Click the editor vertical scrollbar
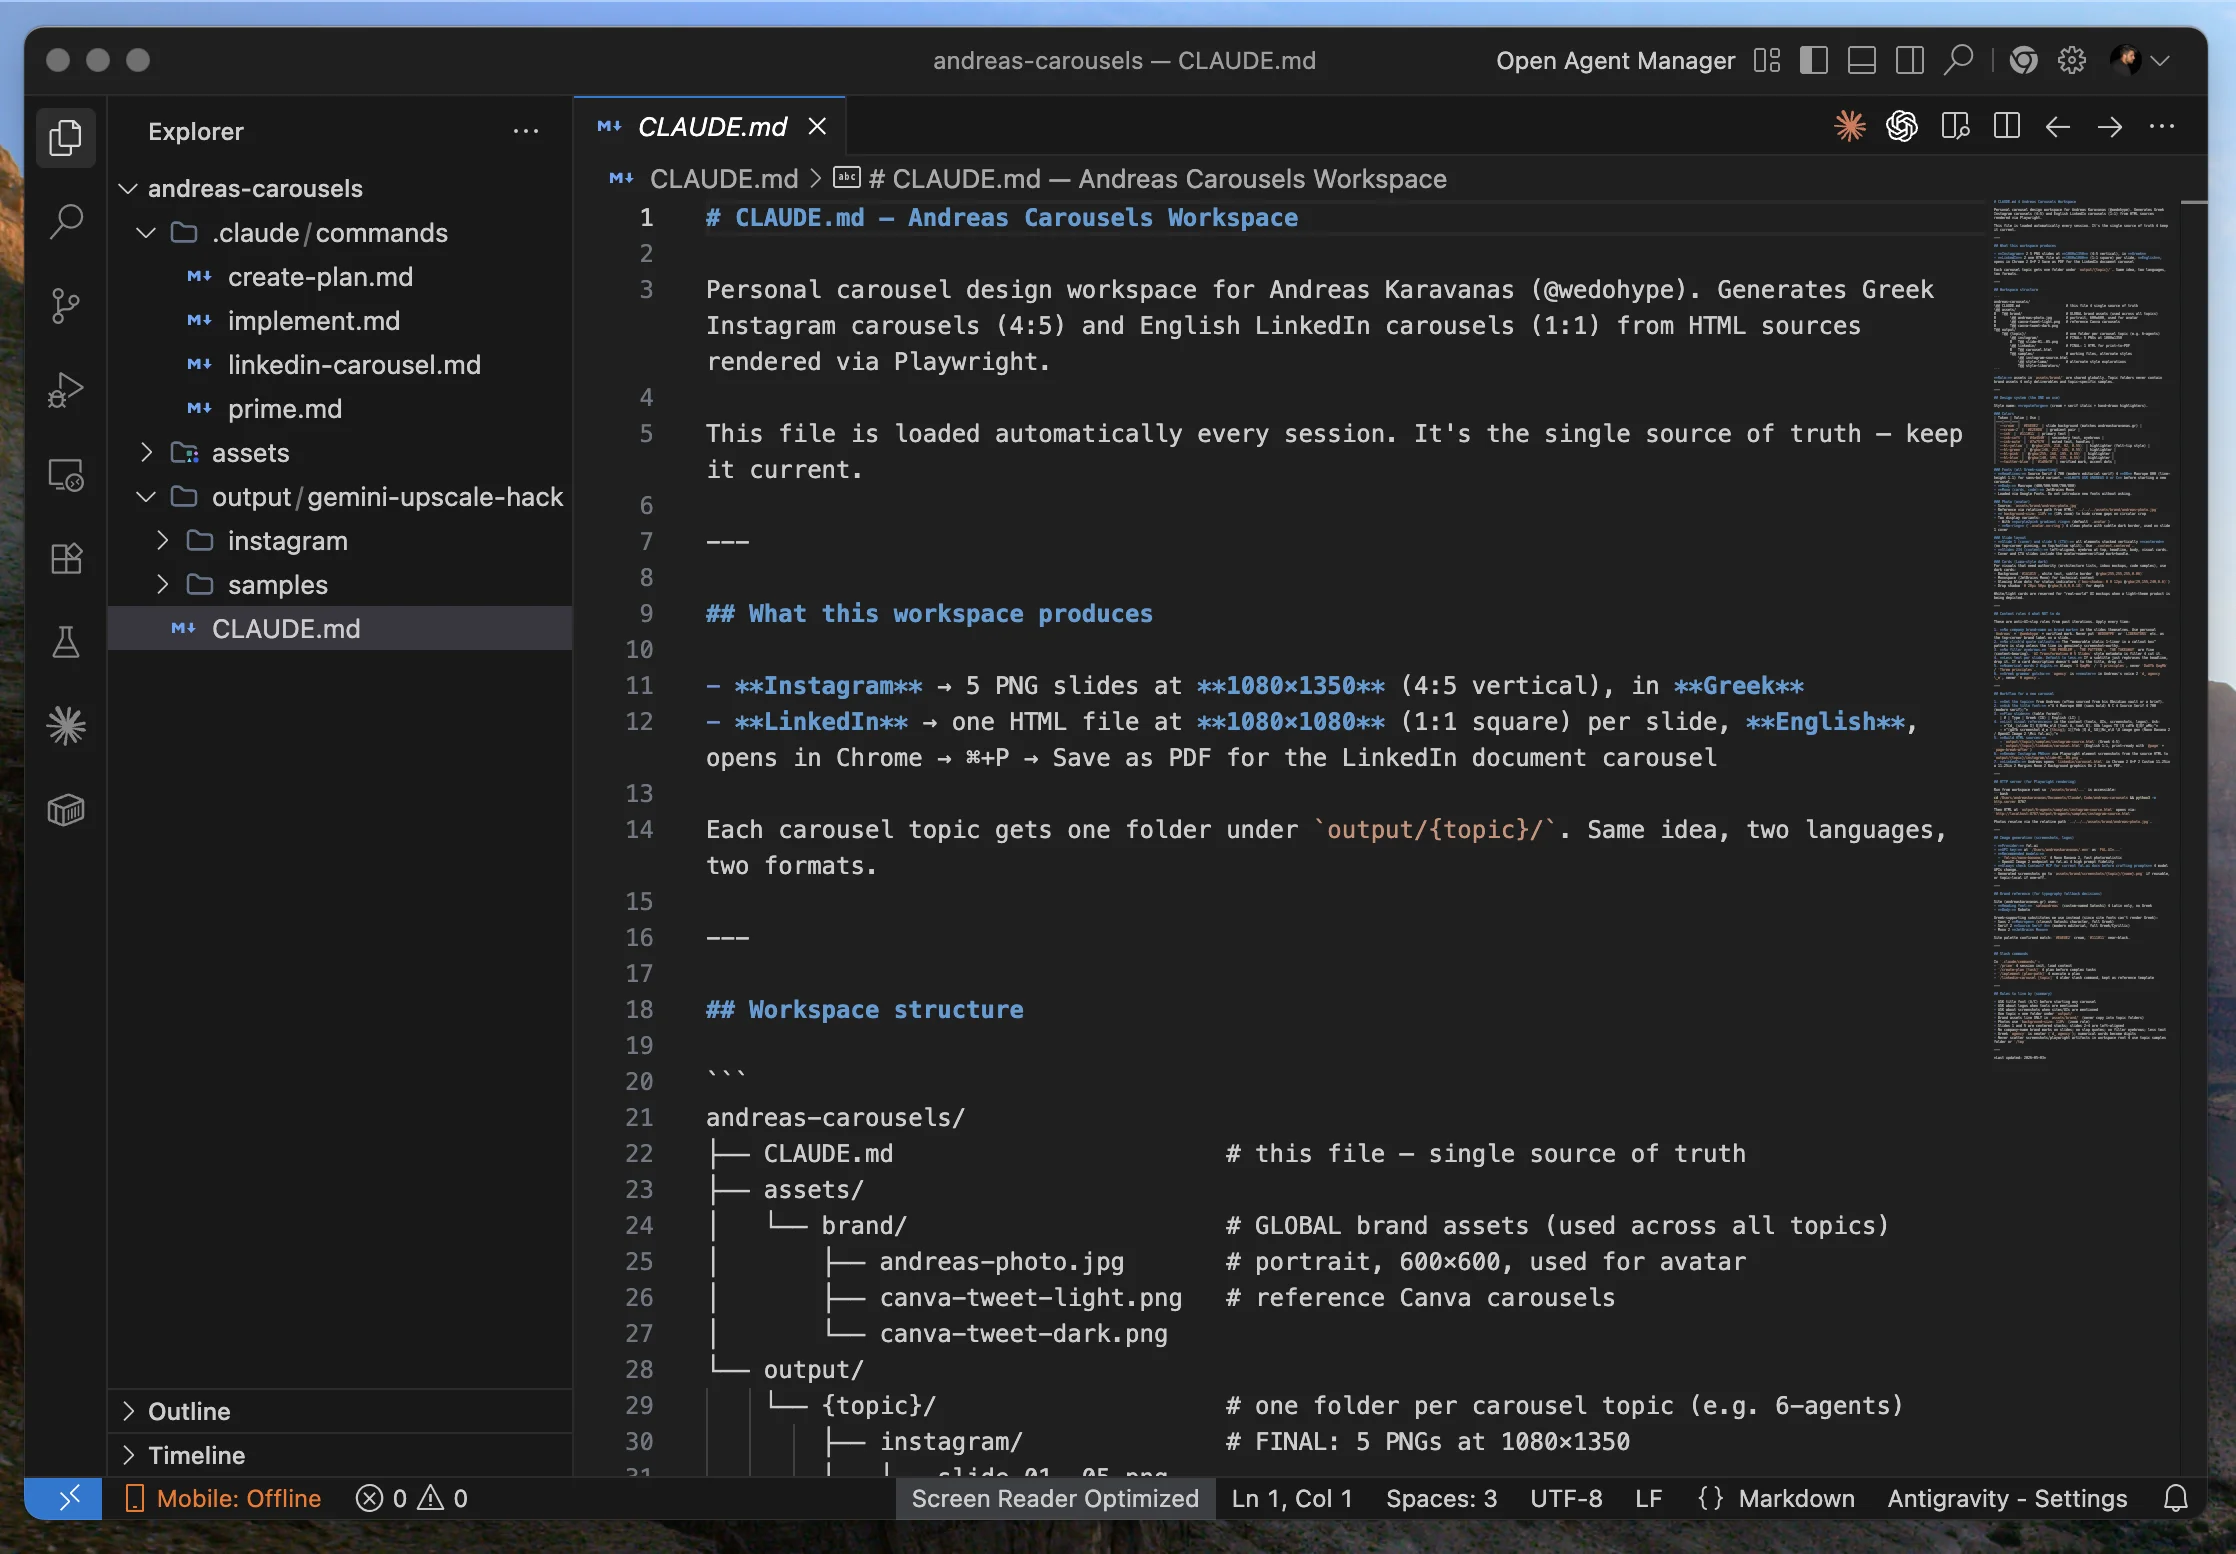 2193,836
